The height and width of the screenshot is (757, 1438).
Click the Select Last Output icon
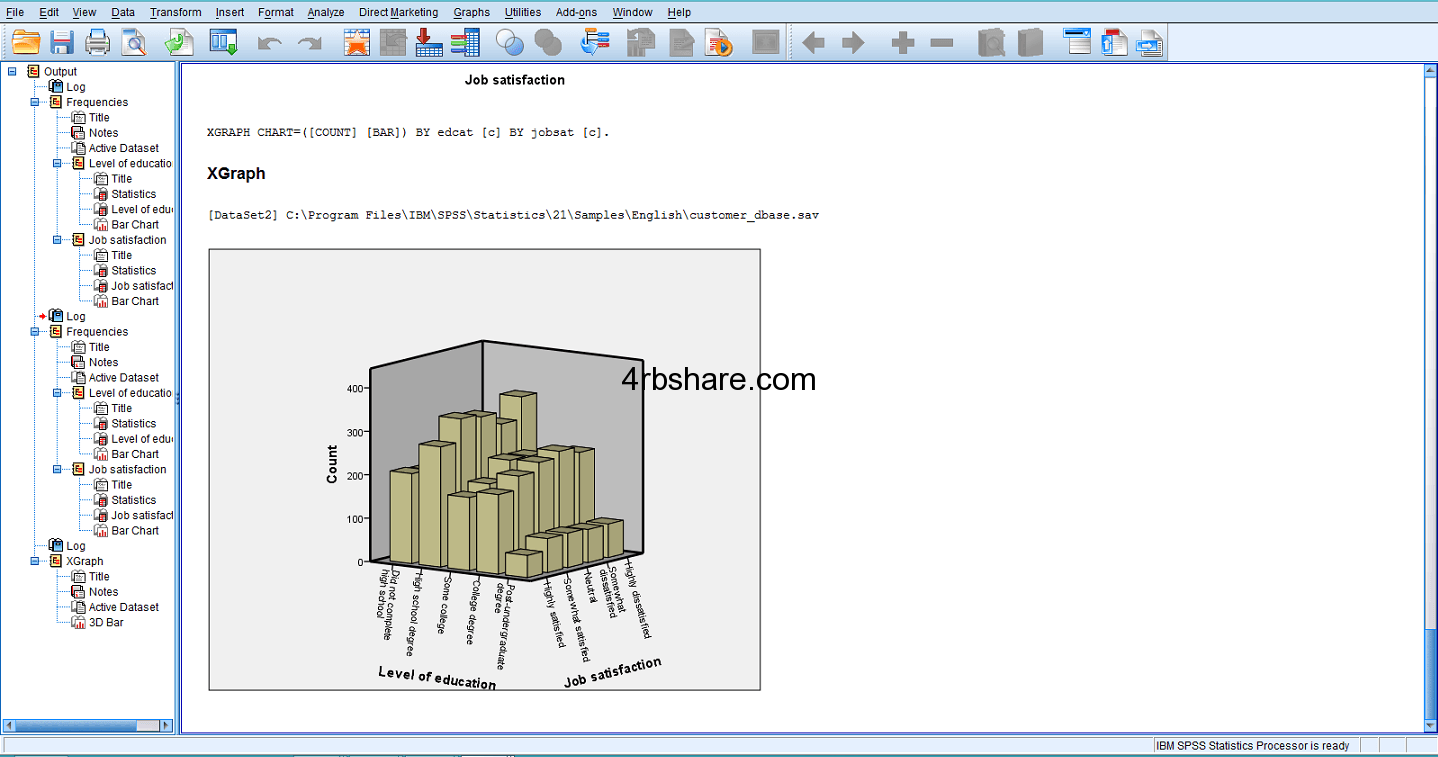pyautogui.click(x=595, y=42)
